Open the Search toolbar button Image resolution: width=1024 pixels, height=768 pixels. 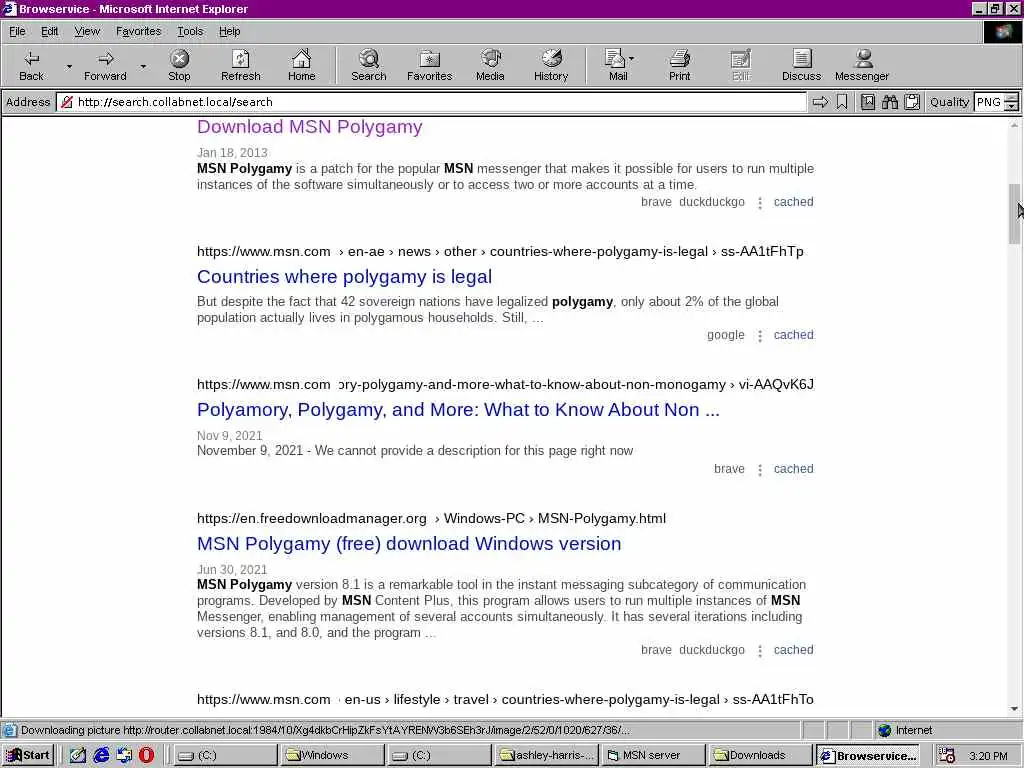tap(368, 65)
